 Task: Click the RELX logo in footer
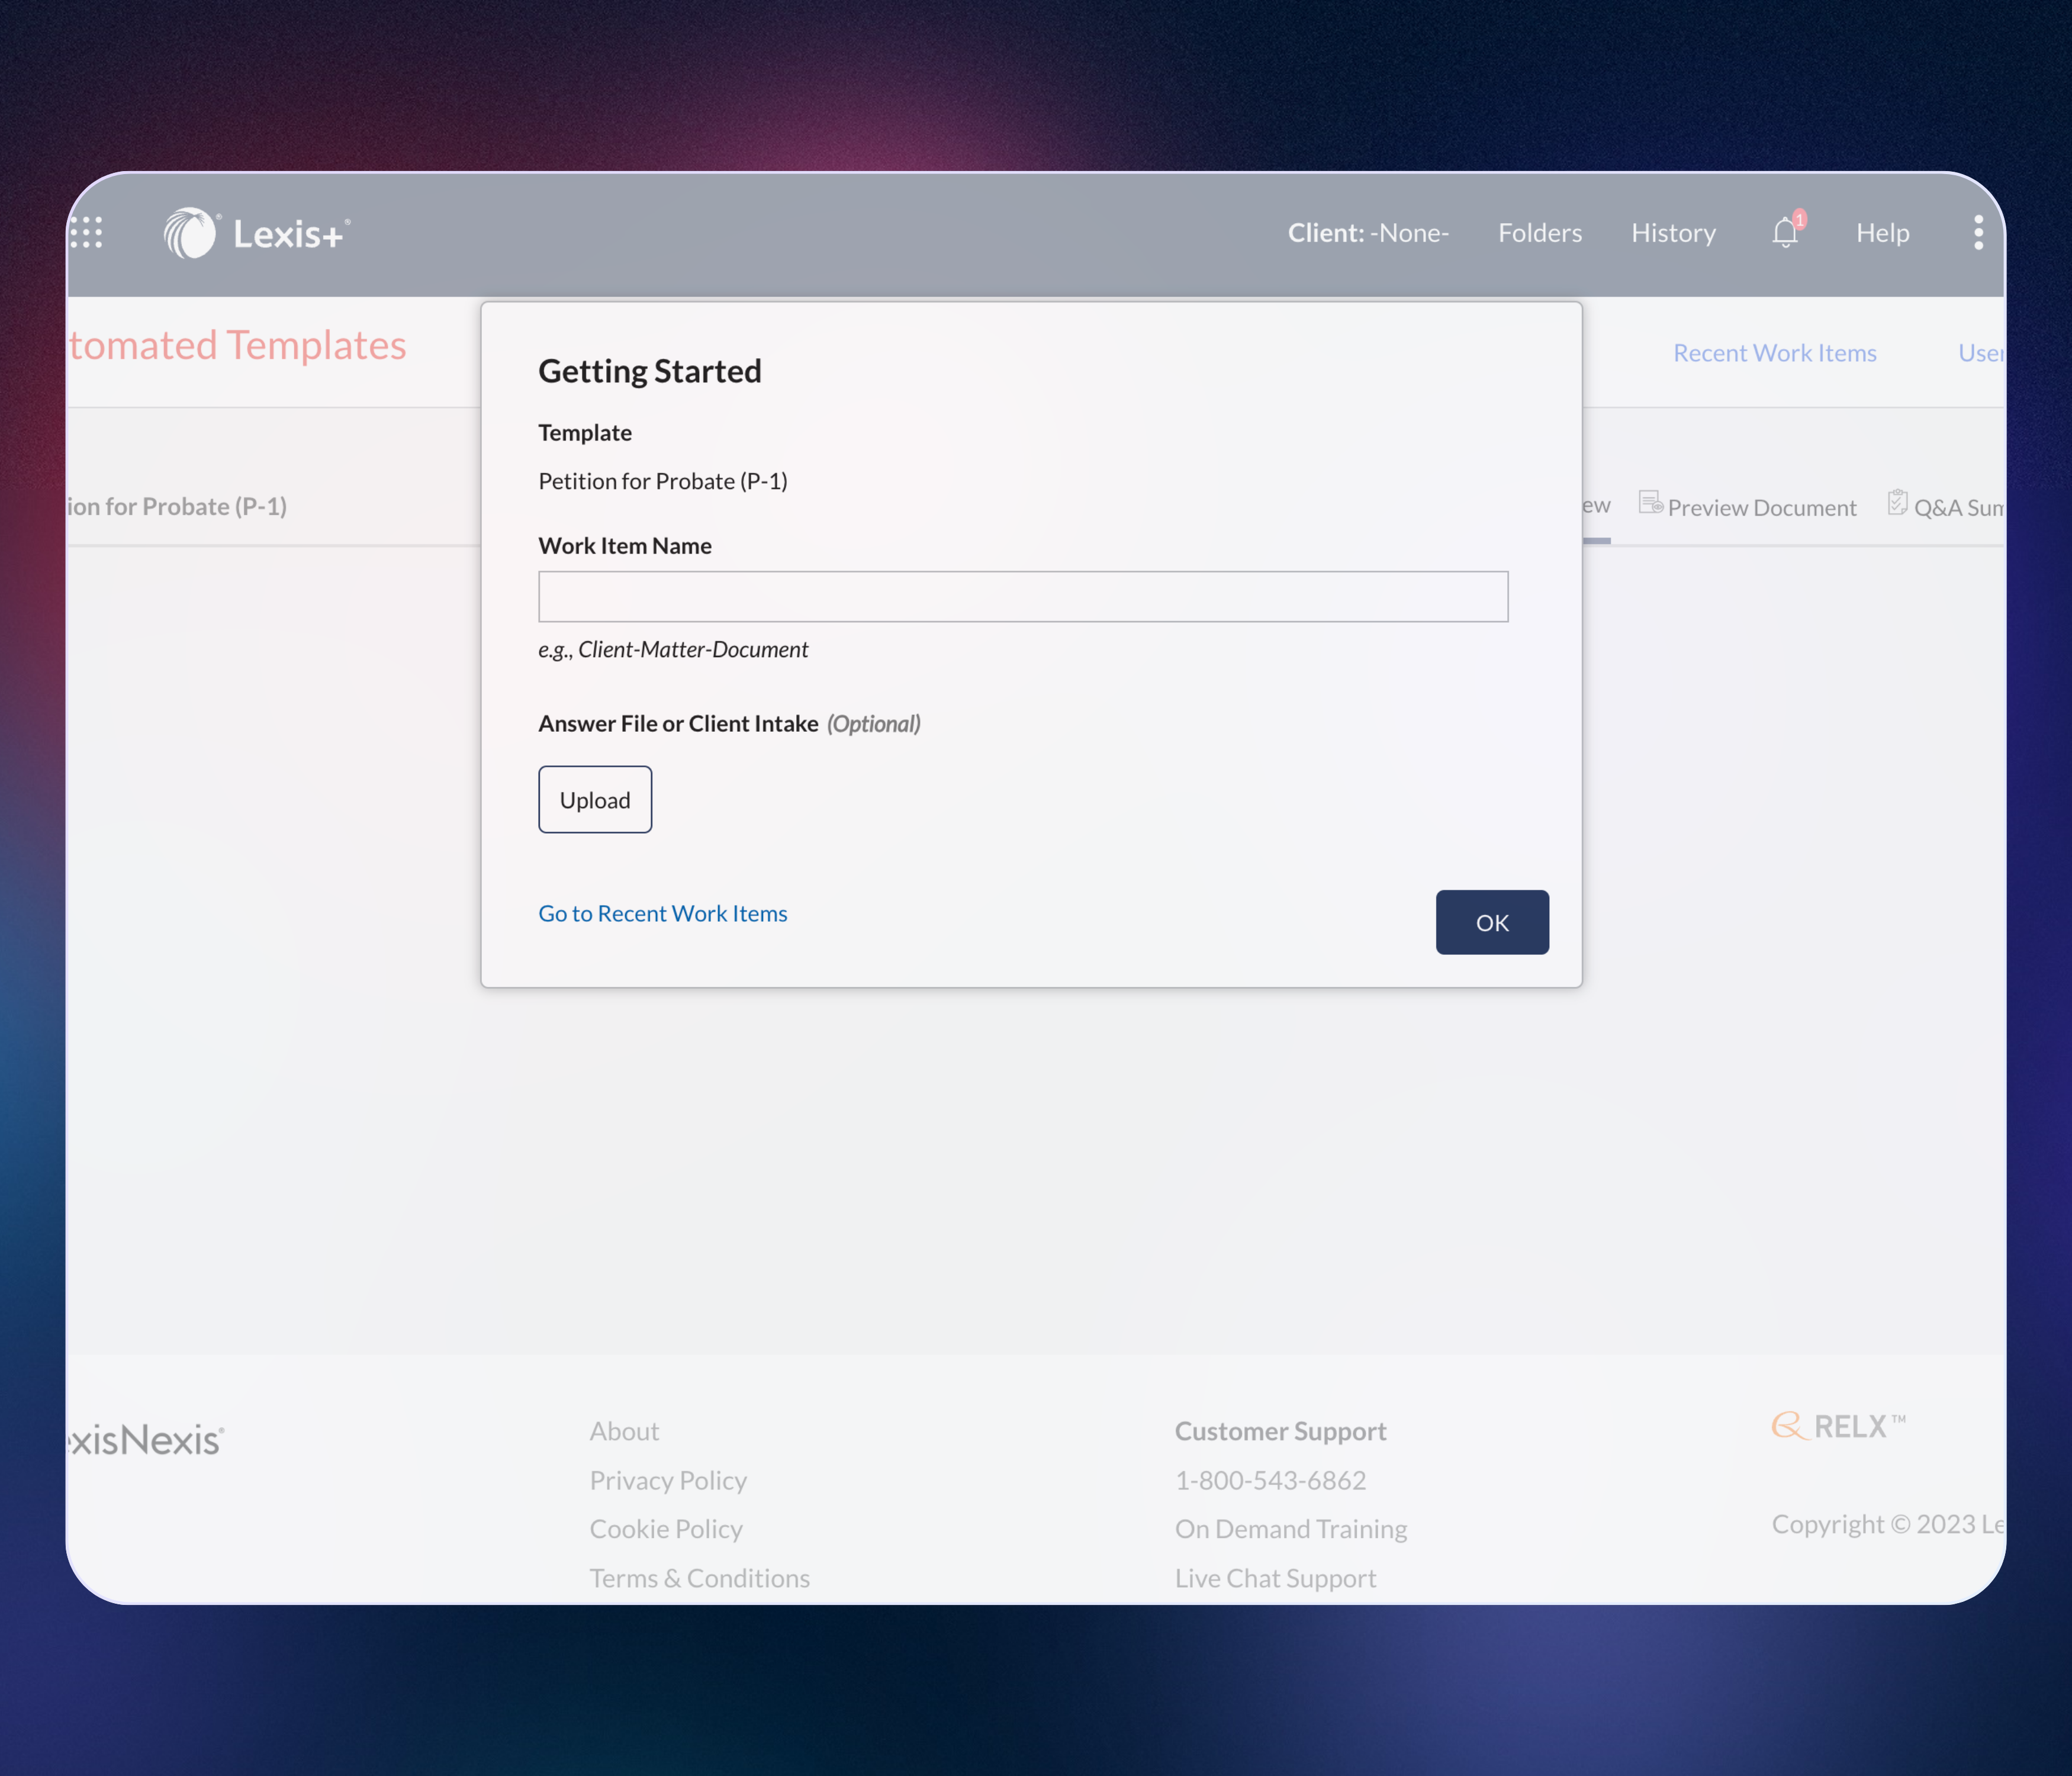click(1838, 1426)
